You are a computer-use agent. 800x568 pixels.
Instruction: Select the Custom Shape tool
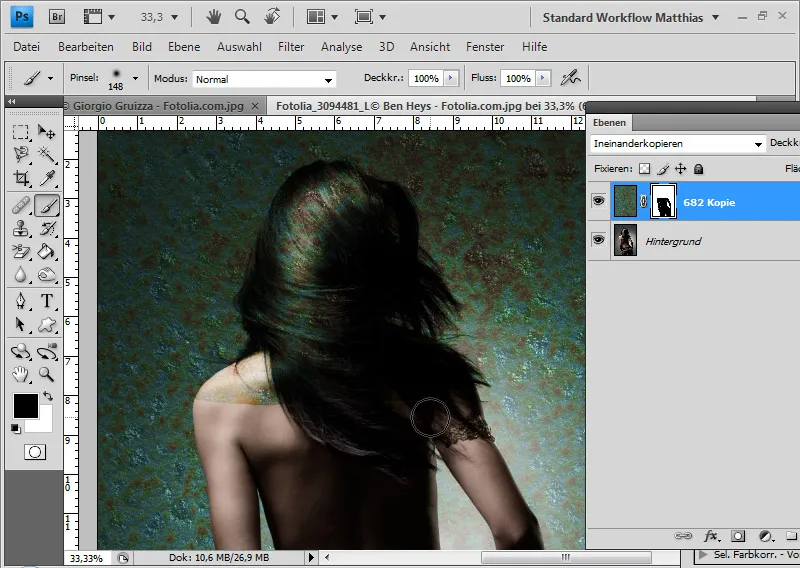(x=47, y=325)
